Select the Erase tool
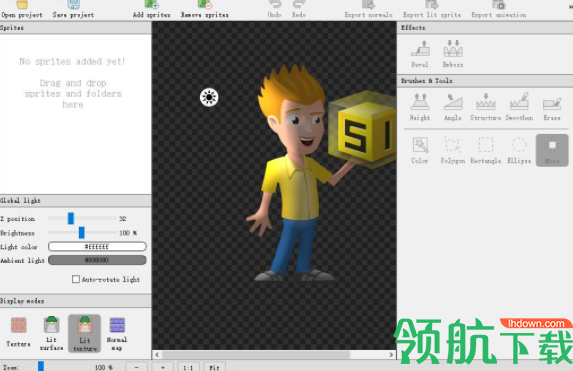Screen dimensions: 573x371 (x=552, y=107)
